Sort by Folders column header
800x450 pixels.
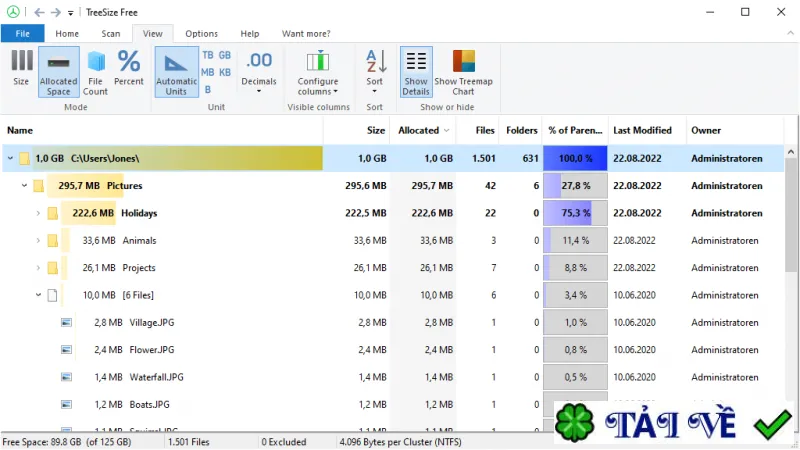pyautogui.click(x=520, y=131)
